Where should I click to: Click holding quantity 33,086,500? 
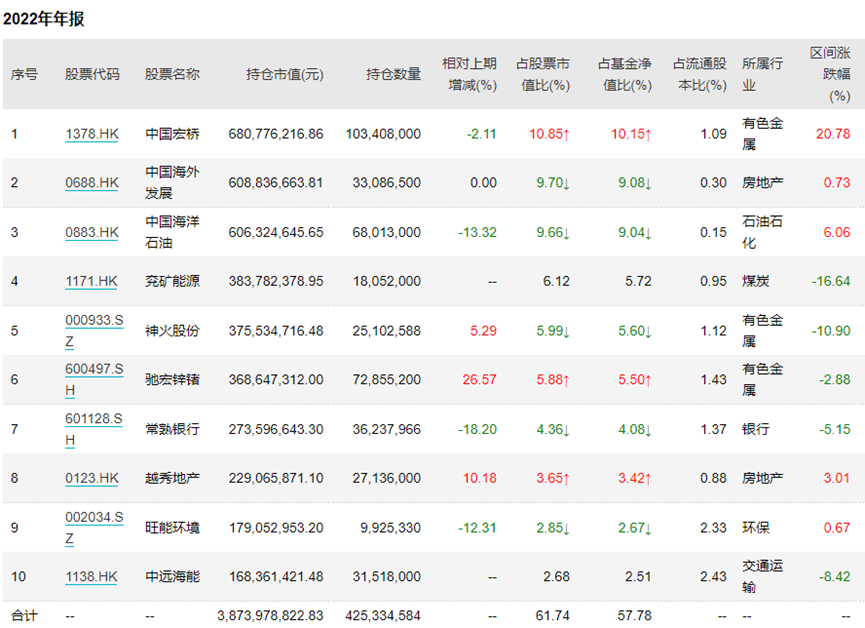click(387, 183)
